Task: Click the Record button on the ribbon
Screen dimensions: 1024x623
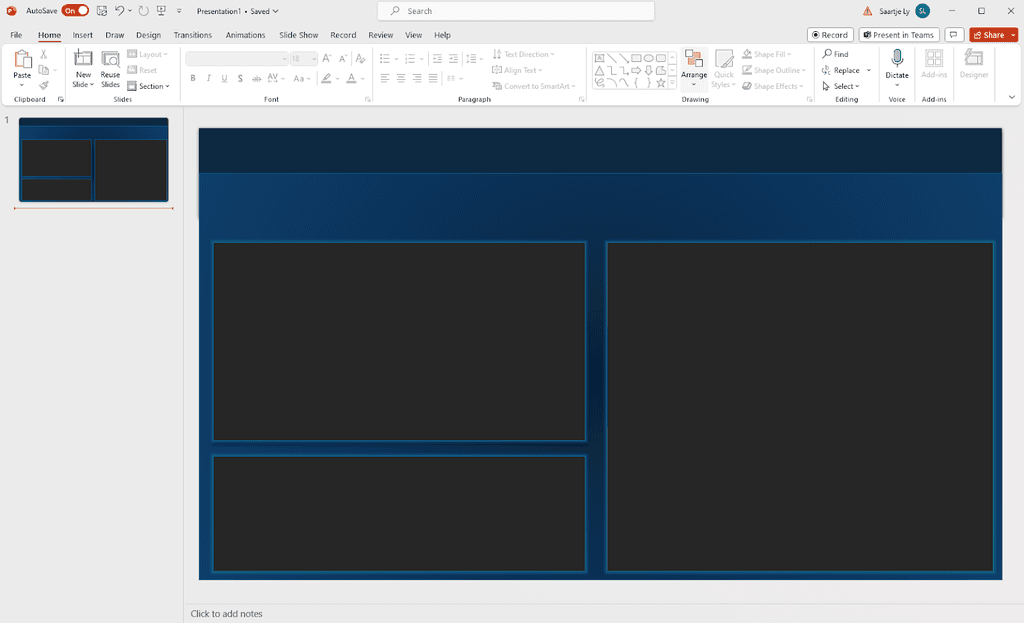Action: point(830,34)
